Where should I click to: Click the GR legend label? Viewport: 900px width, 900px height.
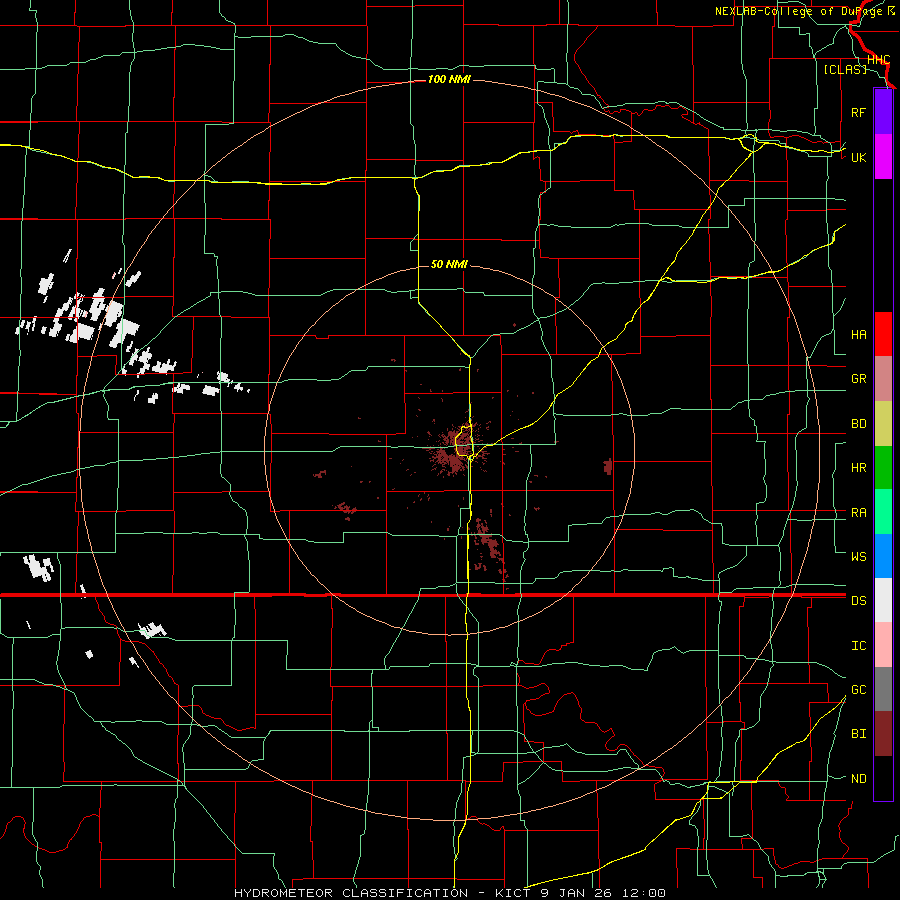(x=858, y=379)
